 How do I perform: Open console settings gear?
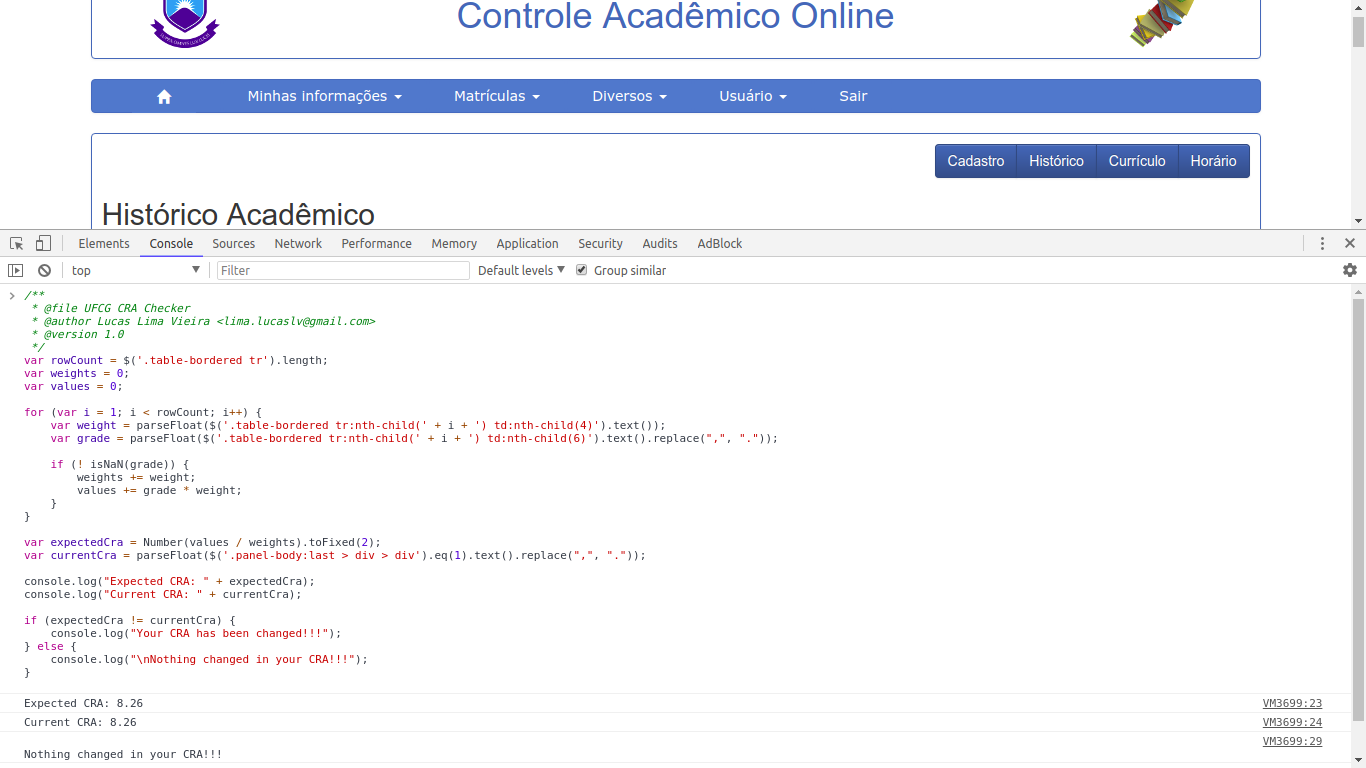pos(1350,270)
